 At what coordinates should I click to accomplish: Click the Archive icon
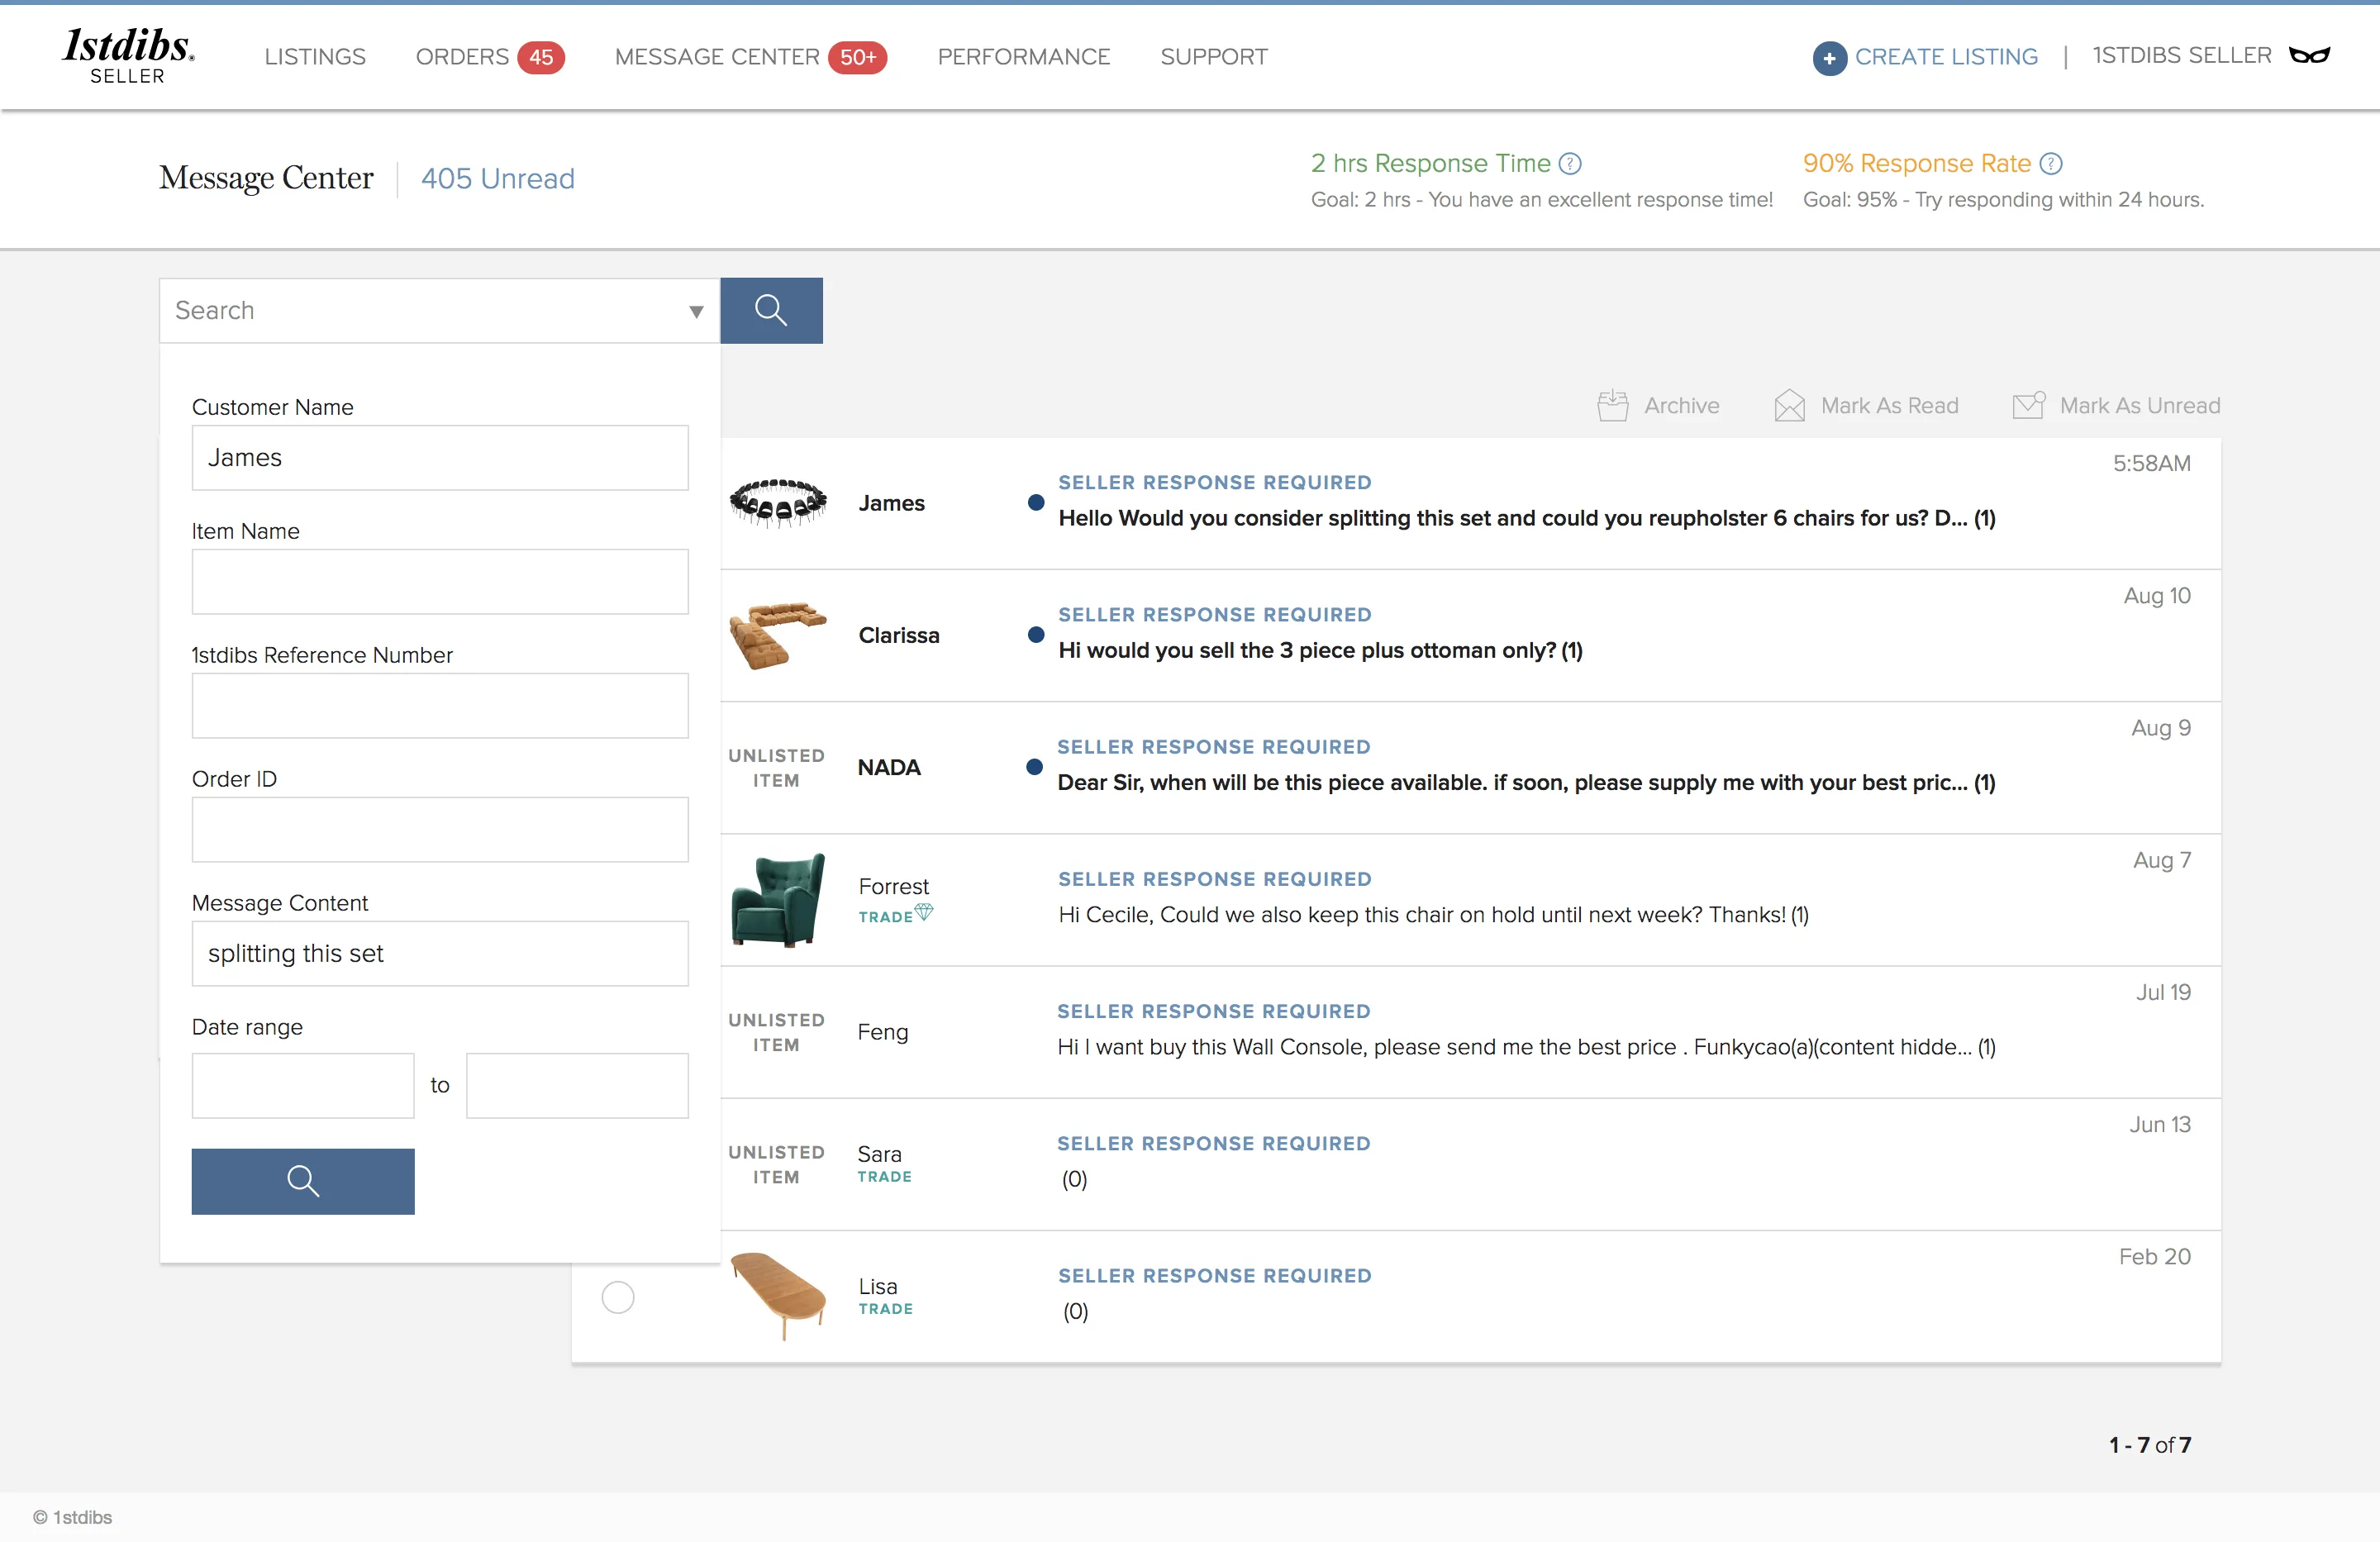(x=1612, y=405)
